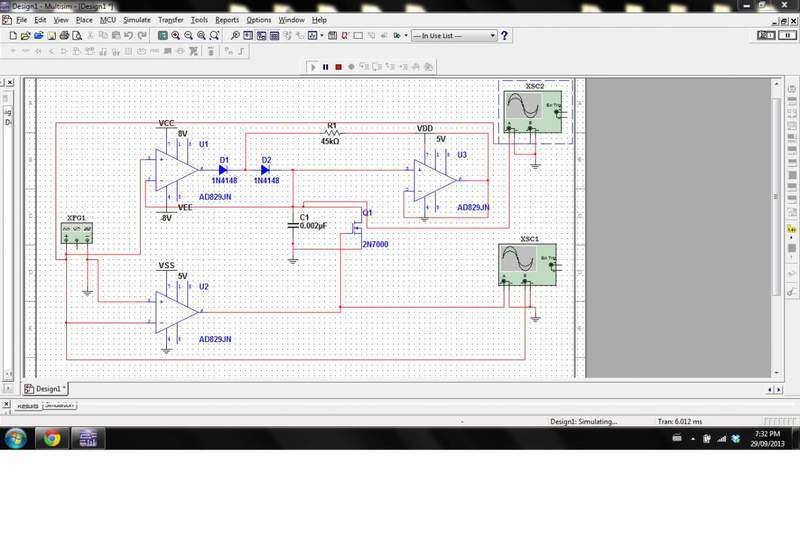Pause the running simulation
The image size is (800, 557).
(325, 67)
